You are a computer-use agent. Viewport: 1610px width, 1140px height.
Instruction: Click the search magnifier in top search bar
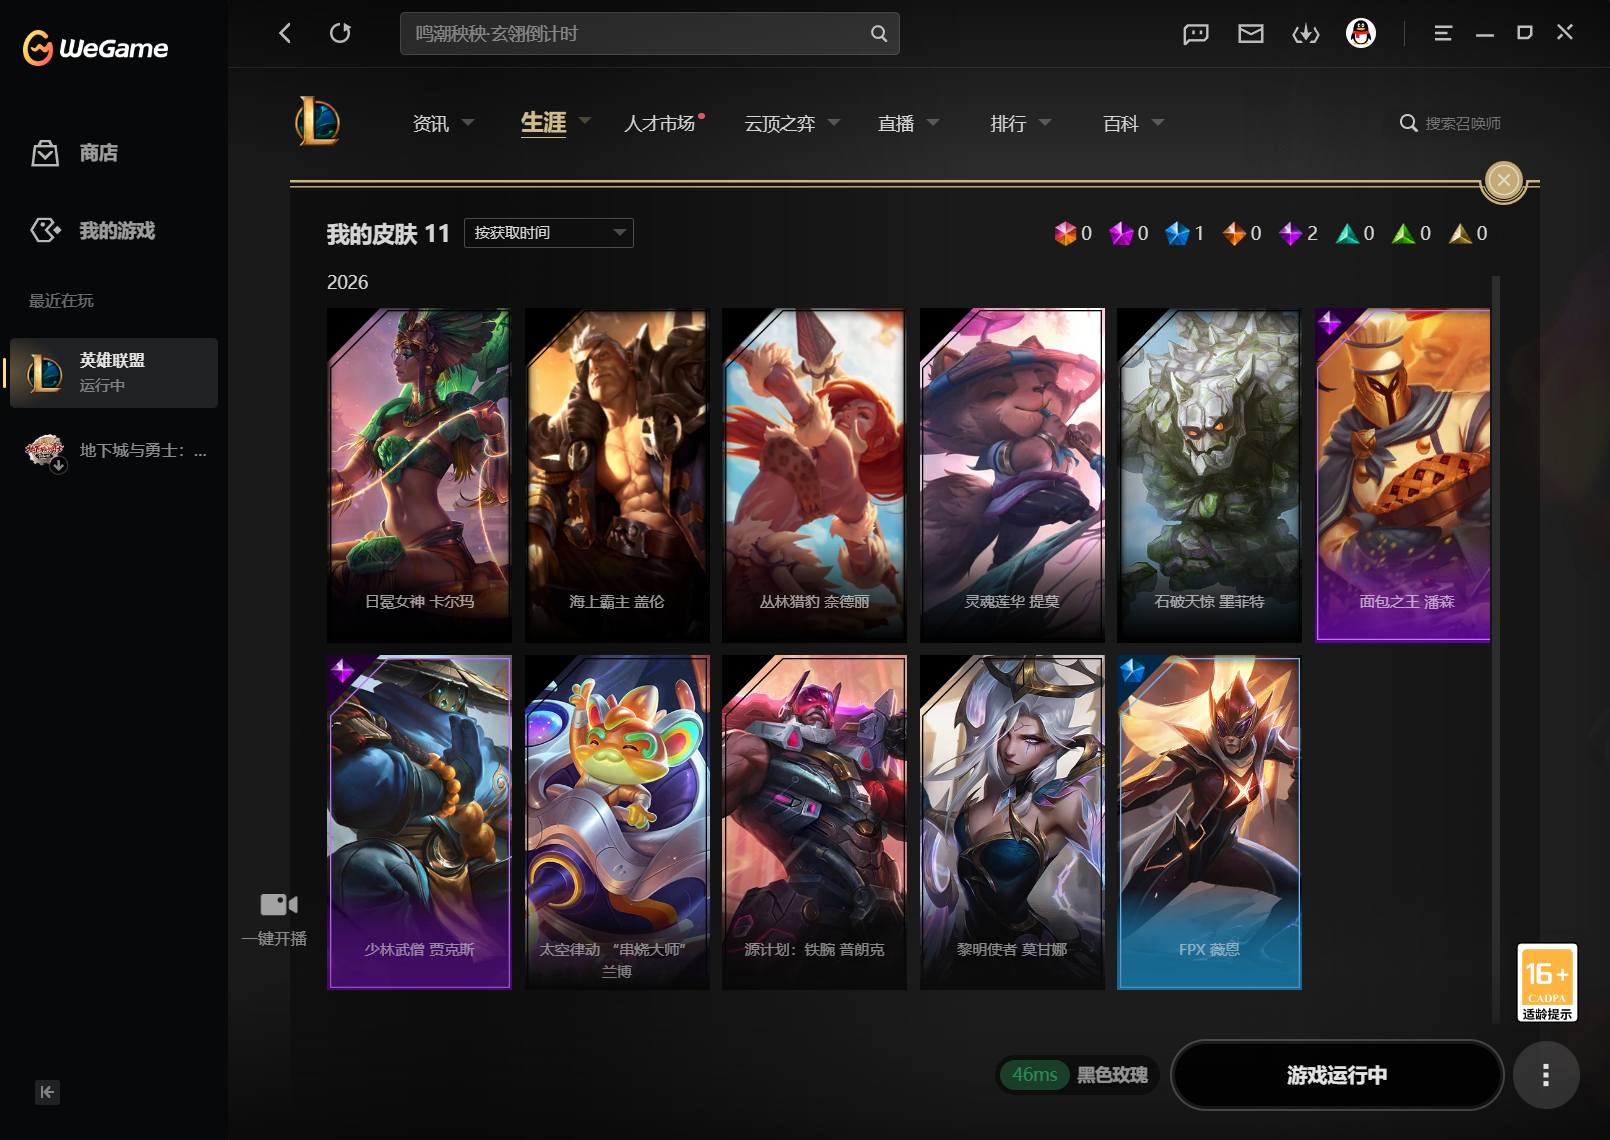(x=879, y=33)
